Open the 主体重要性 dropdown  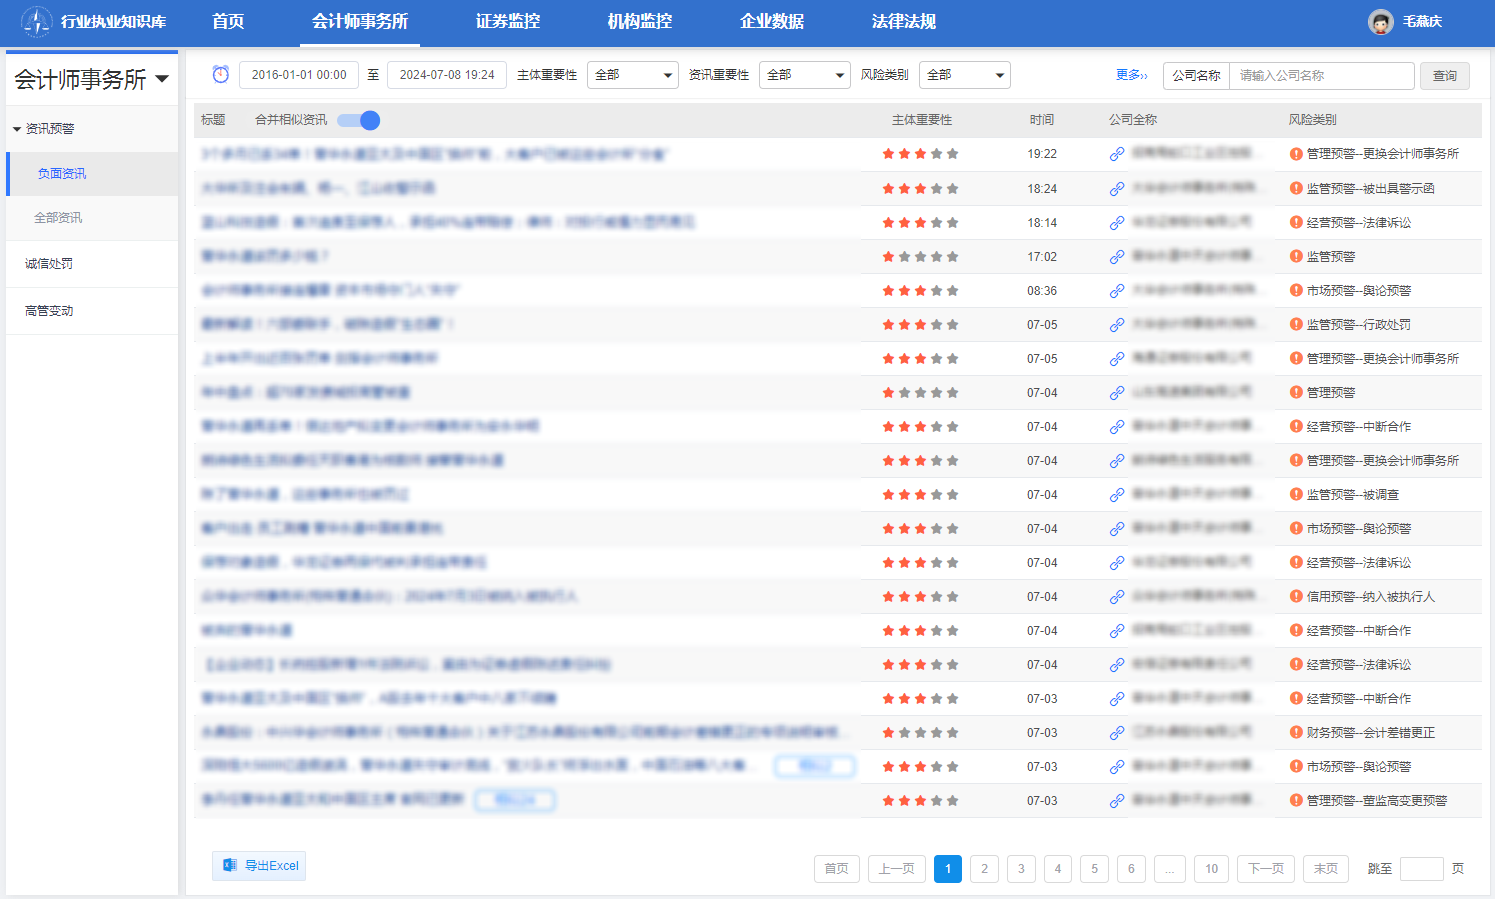click(632, 75)
